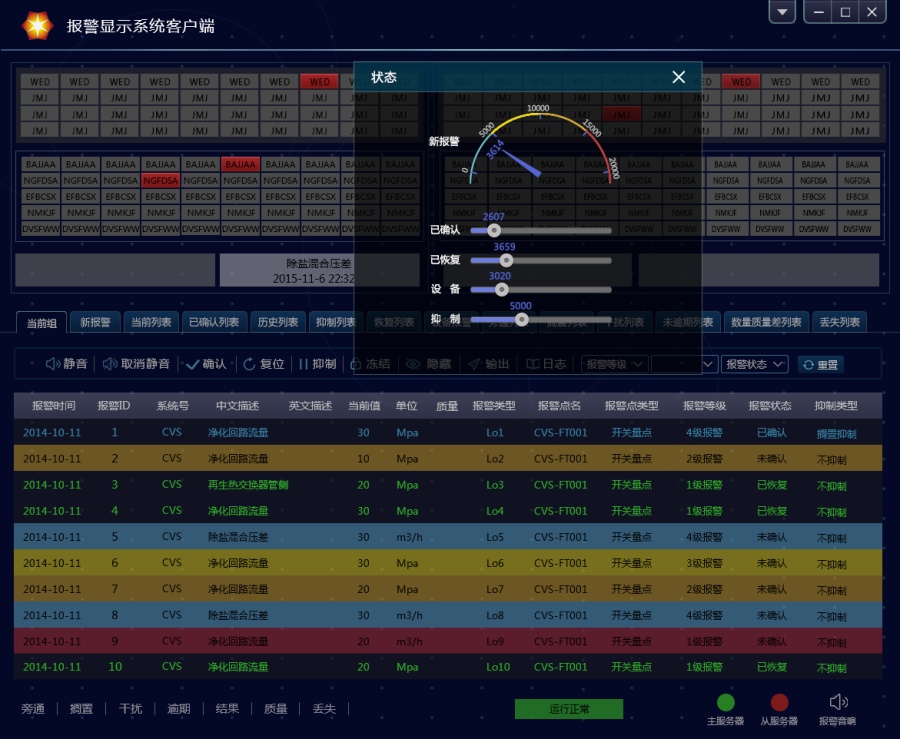The height and width of the screenshot is (739, 900).
Task: Click the 确认 checkmark icon
Action: pos(192,364)
